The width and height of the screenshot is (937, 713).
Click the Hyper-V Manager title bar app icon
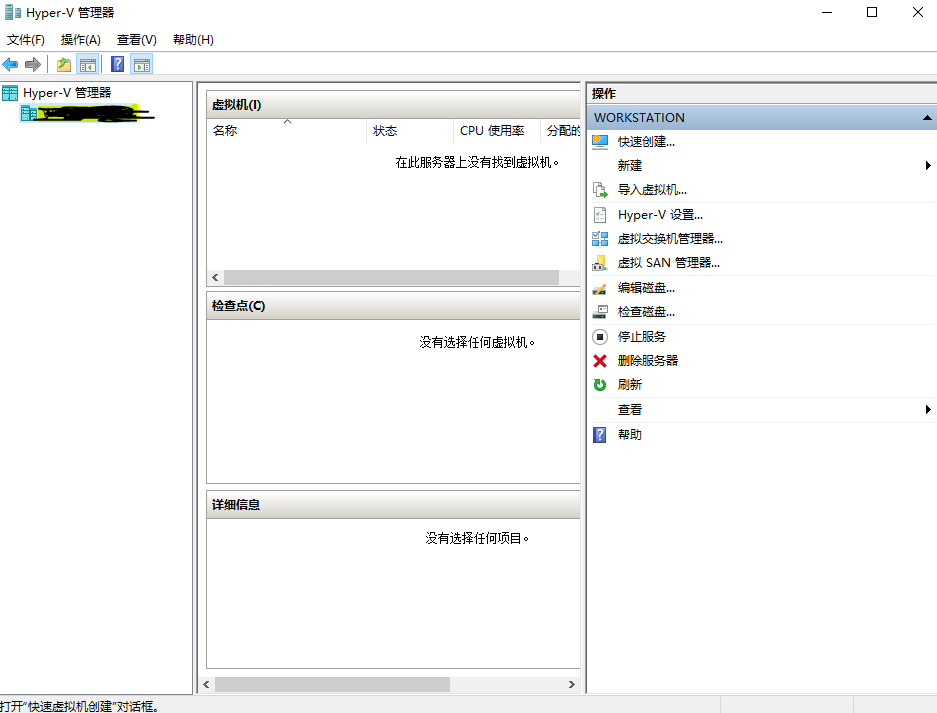(x=13, y=13)
